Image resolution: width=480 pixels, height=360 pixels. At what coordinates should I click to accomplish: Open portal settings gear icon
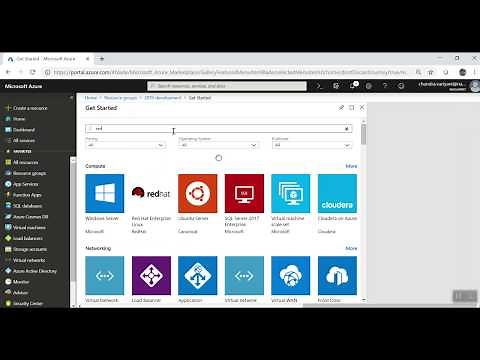click(368, 86)
